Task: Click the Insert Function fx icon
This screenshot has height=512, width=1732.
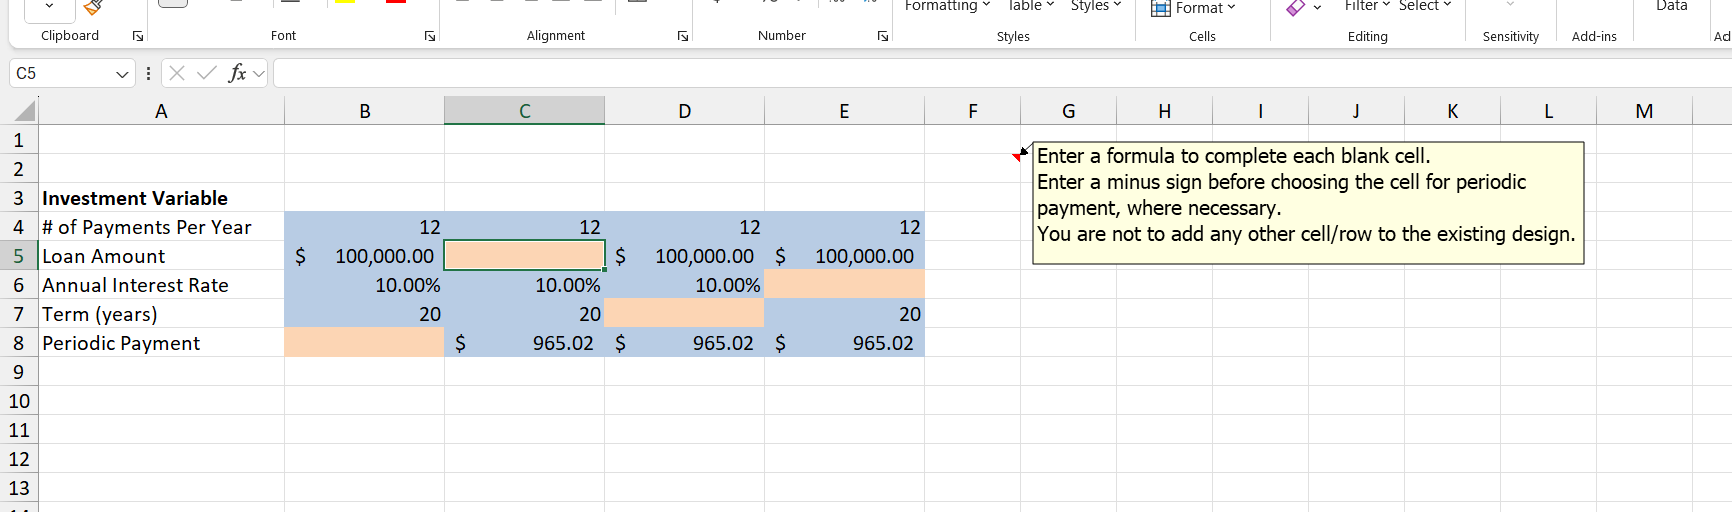Action: point(237,73)
